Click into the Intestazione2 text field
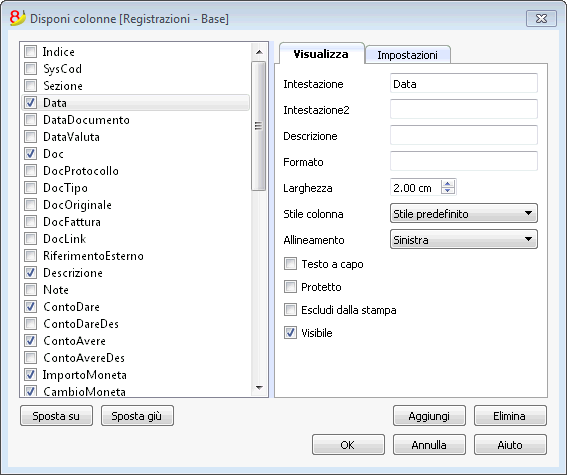 (x=464, y=109)
